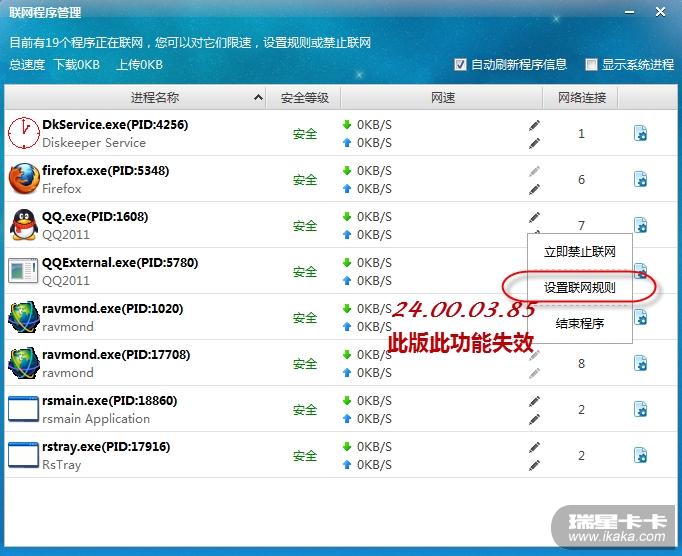Open settings icon for ravmond.exe PID:1020 row

[x=640, y=318]
